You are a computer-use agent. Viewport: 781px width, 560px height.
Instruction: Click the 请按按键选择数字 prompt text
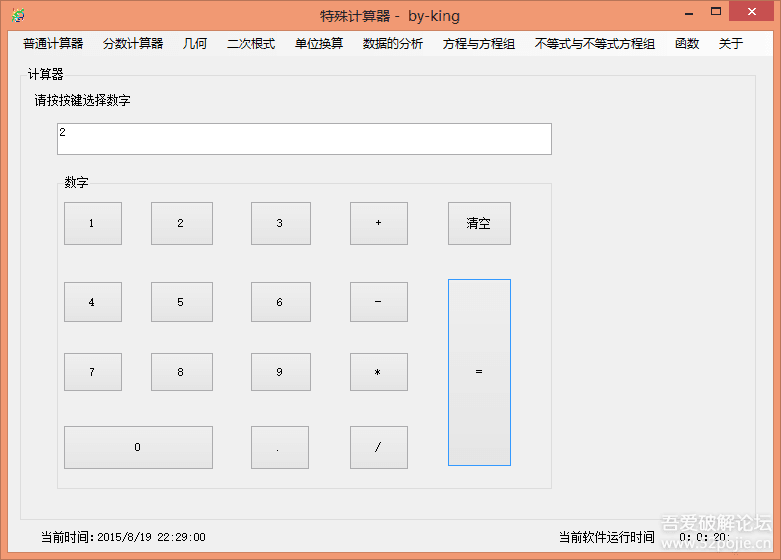click(83, 101)
